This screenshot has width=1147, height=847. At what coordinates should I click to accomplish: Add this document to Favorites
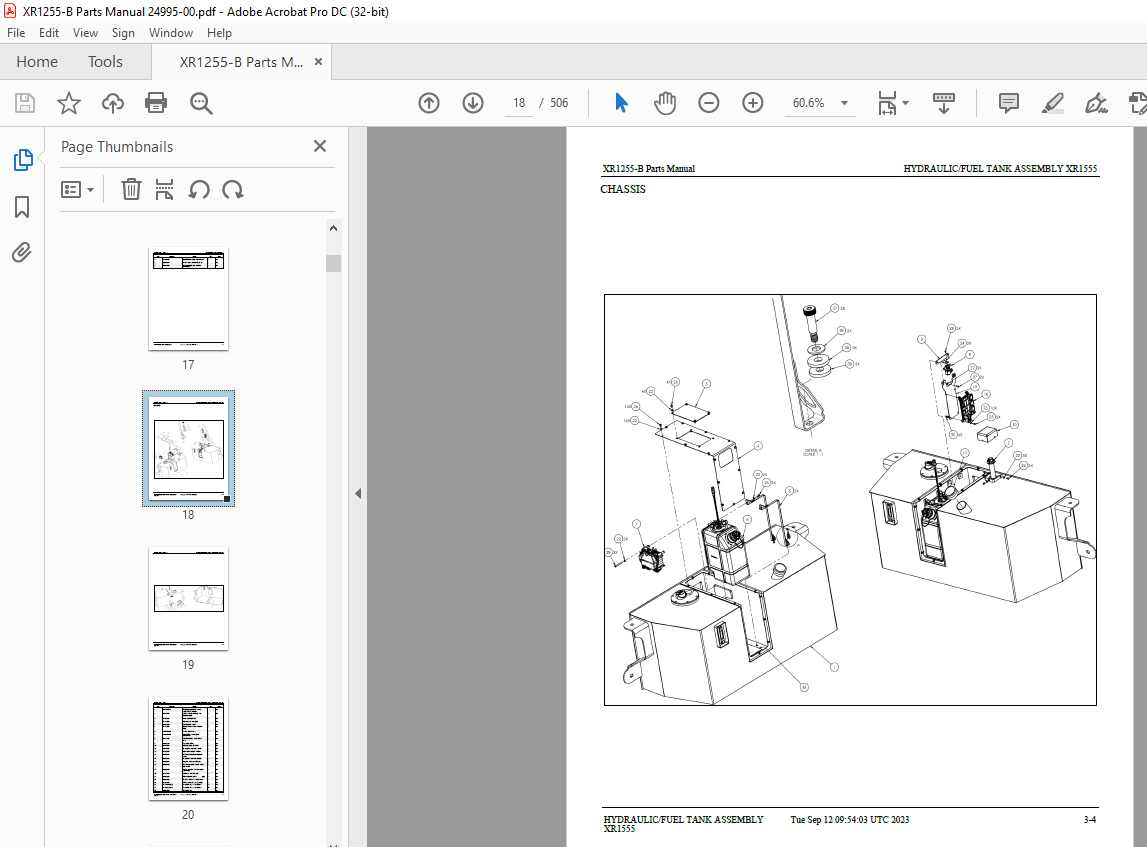(x=68, y=103)
